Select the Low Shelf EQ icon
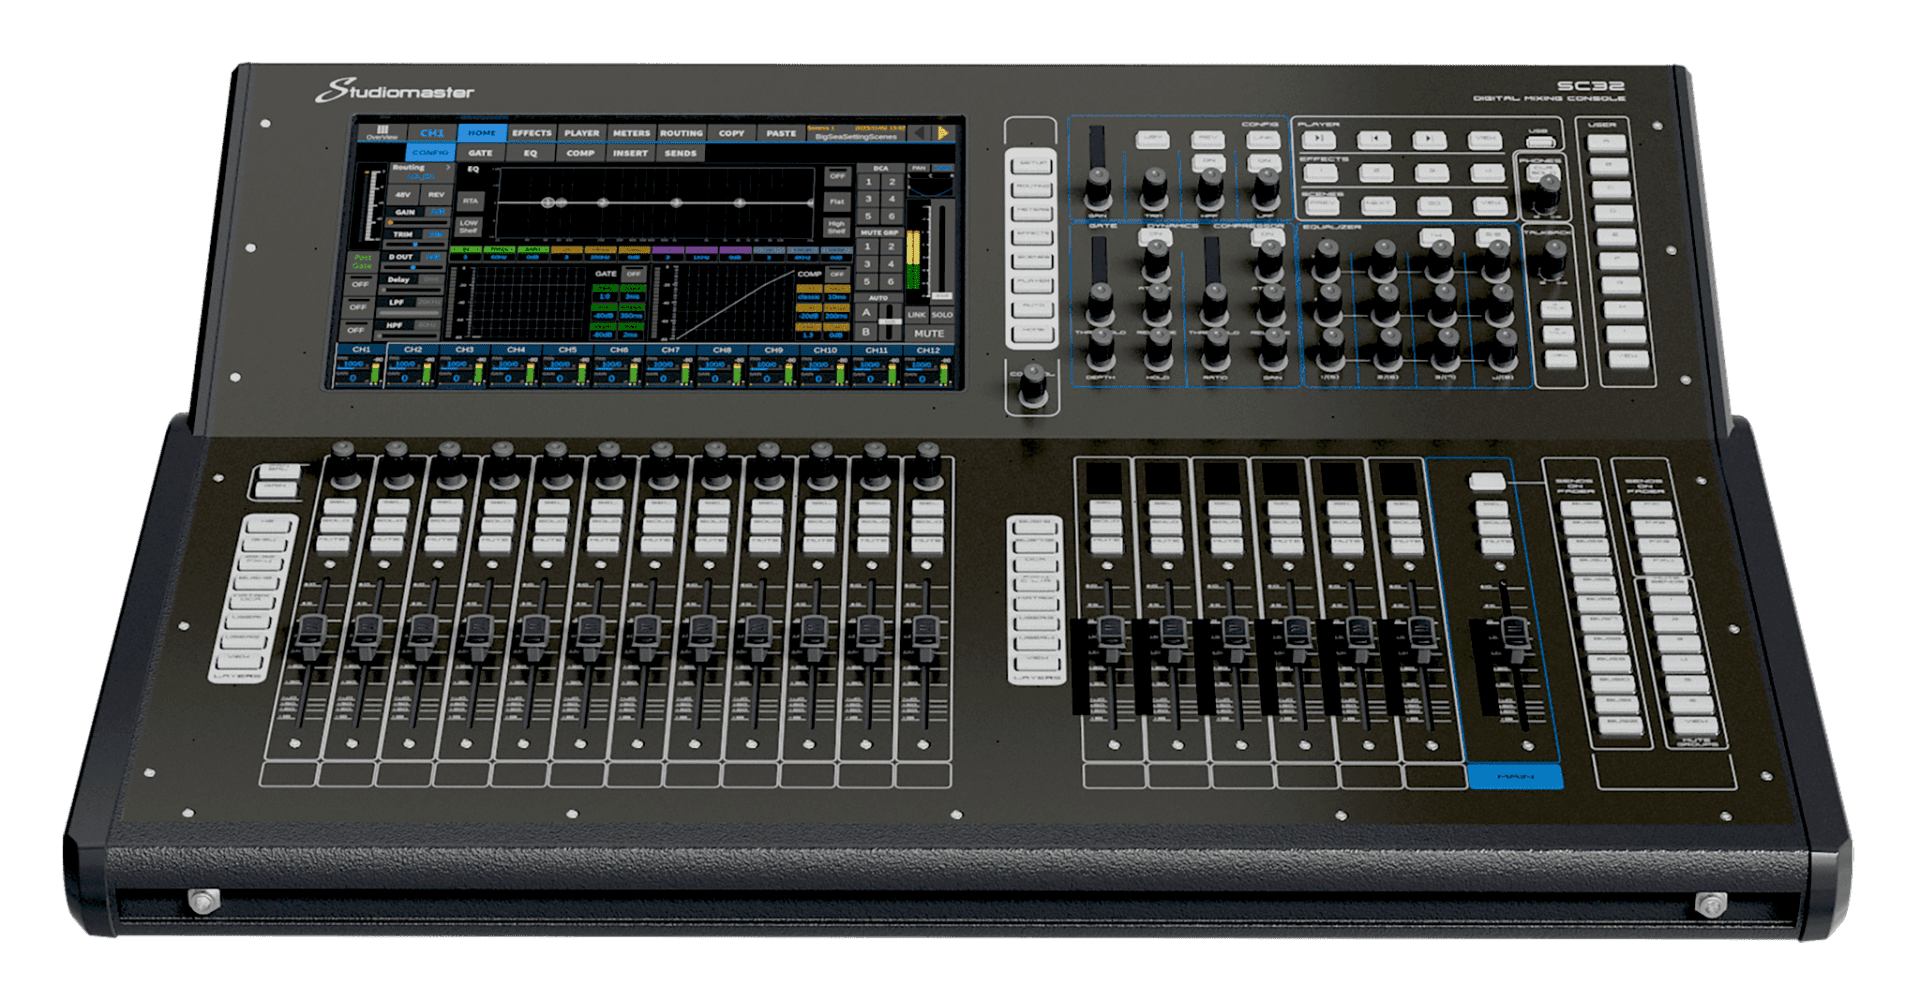The width and height of the screenshot is (1920, 1002). 470,228
